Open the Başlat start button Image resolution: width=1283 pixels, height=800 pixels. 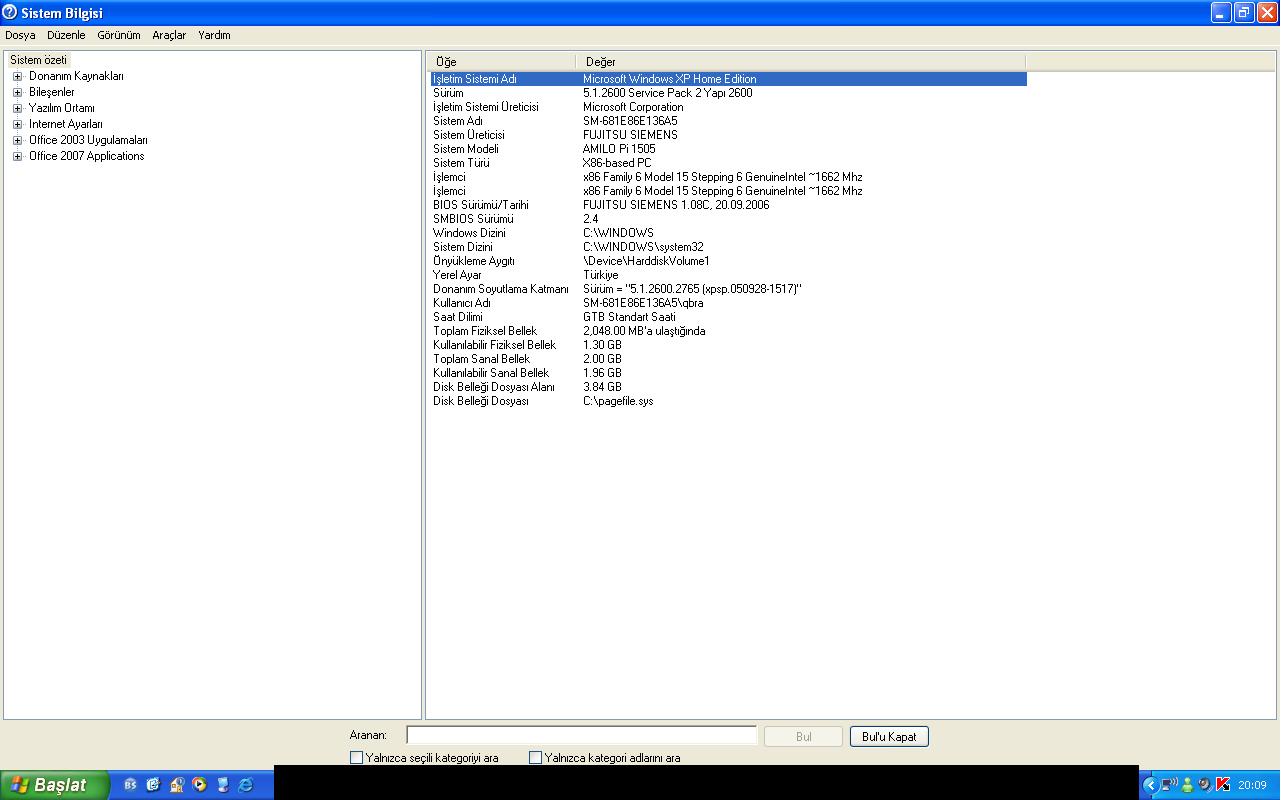tap(54, 785)
